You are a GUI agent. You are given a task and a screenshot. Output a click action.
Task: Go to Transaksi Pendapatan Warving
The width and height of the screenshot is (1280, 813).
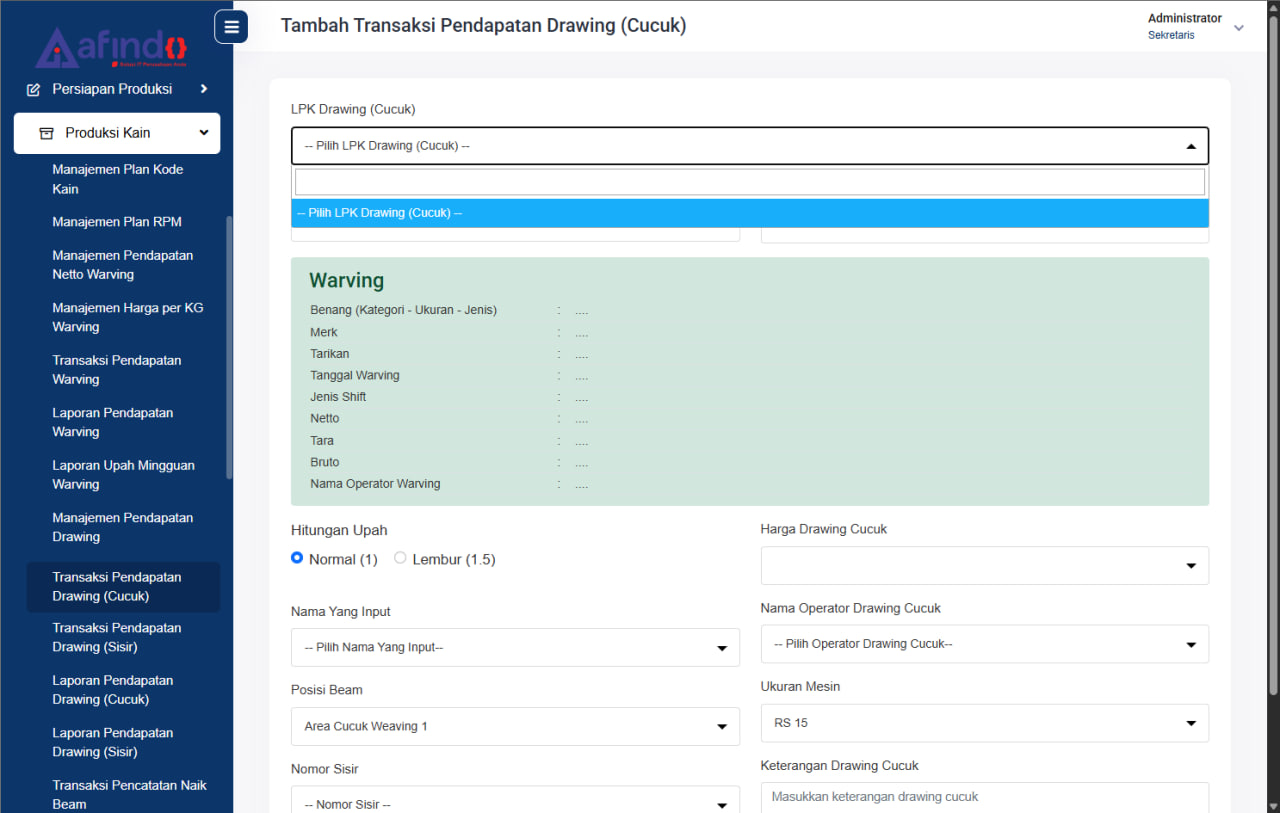(117, 370)
